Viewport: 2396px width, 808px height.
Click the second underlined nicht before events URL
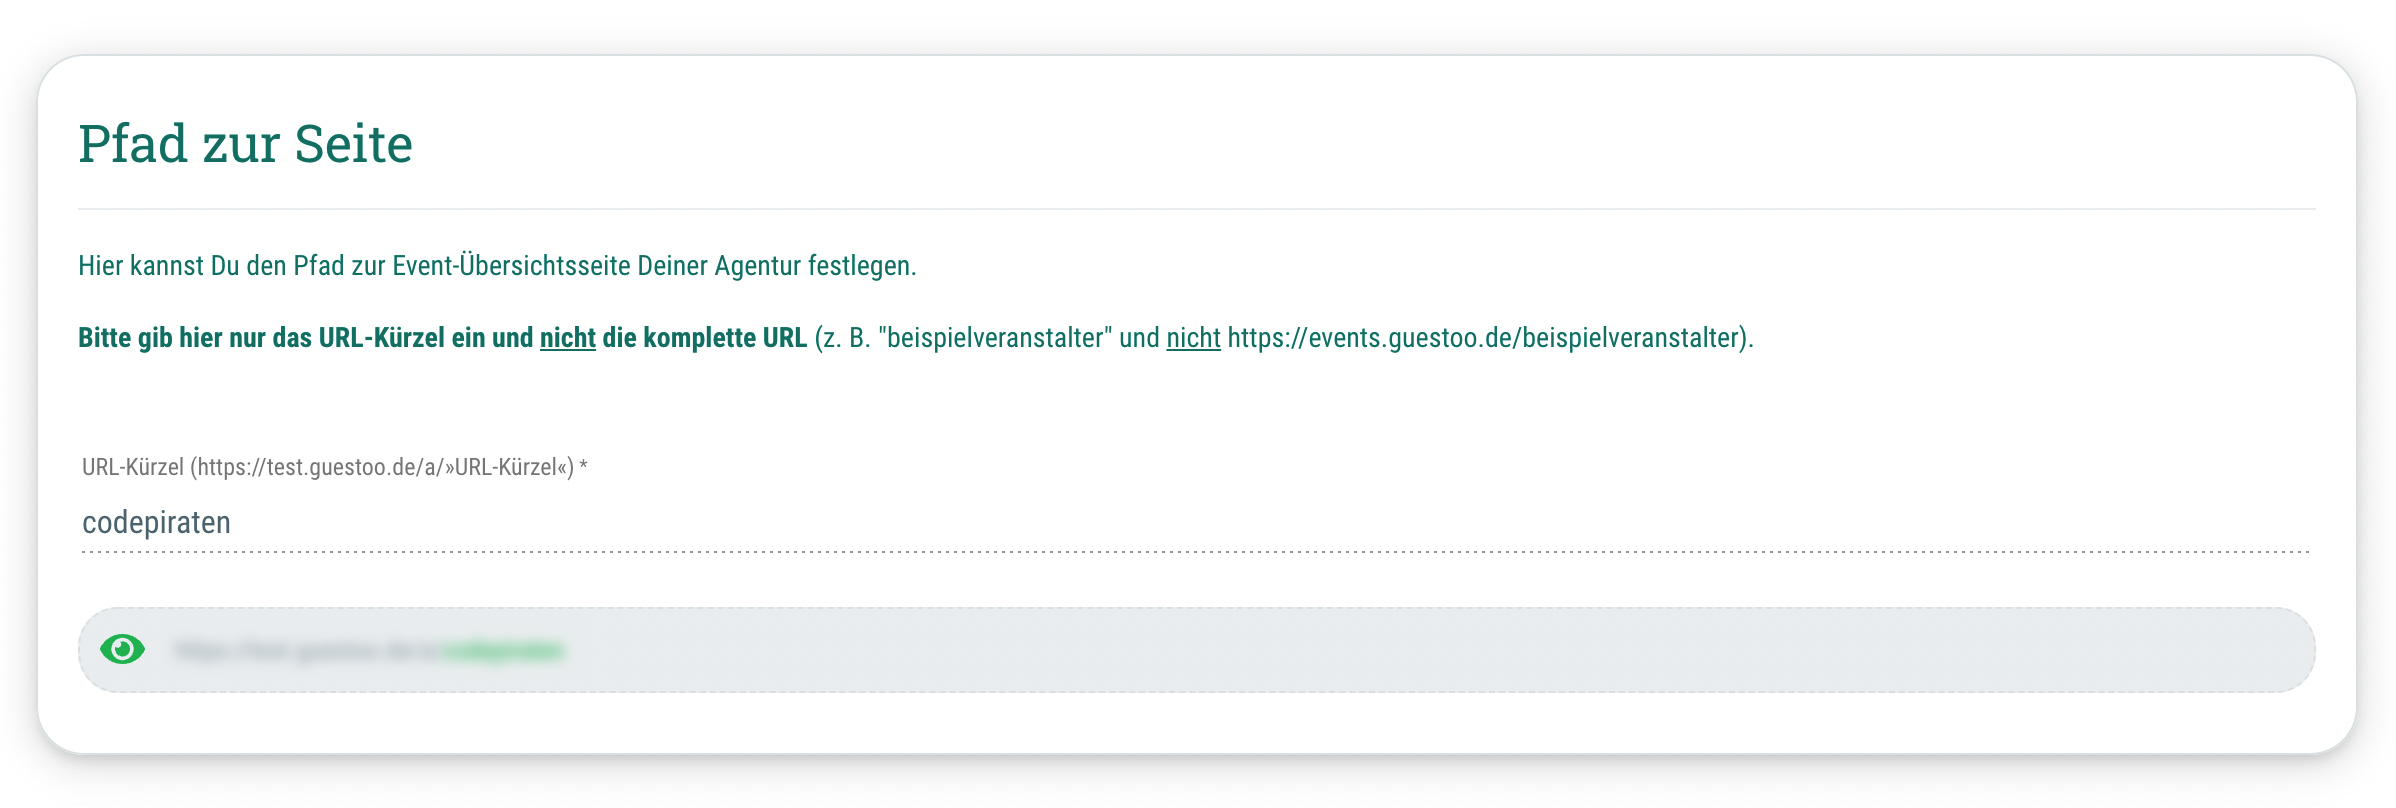pos(1193,338)
